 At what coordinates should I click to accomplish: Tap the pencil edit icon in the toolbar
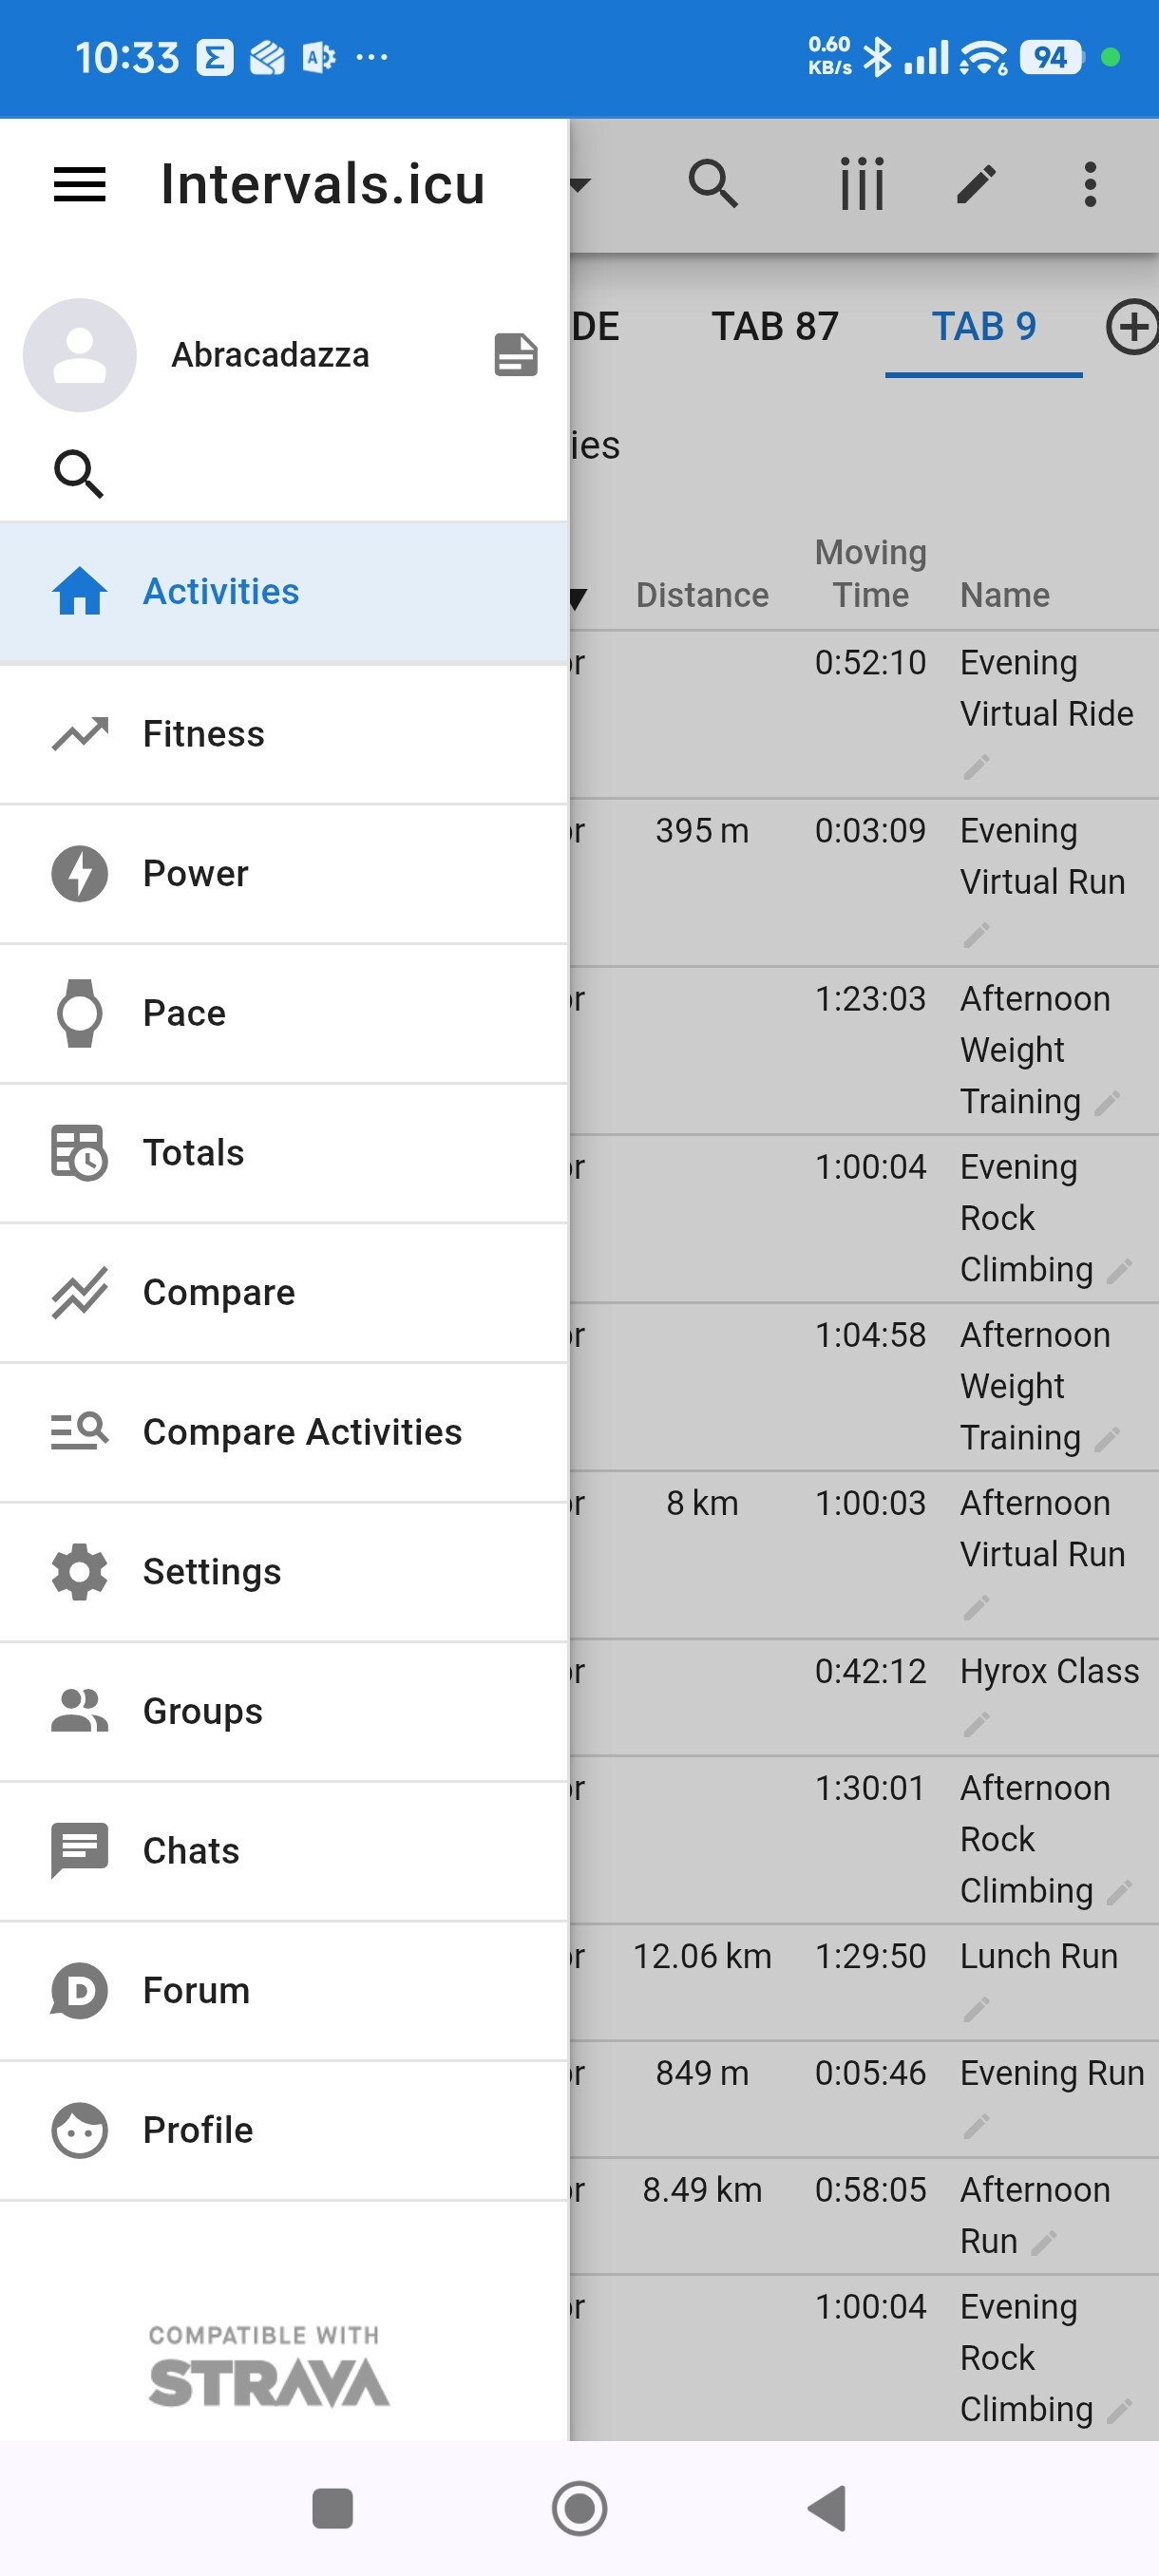pos(976,184)
